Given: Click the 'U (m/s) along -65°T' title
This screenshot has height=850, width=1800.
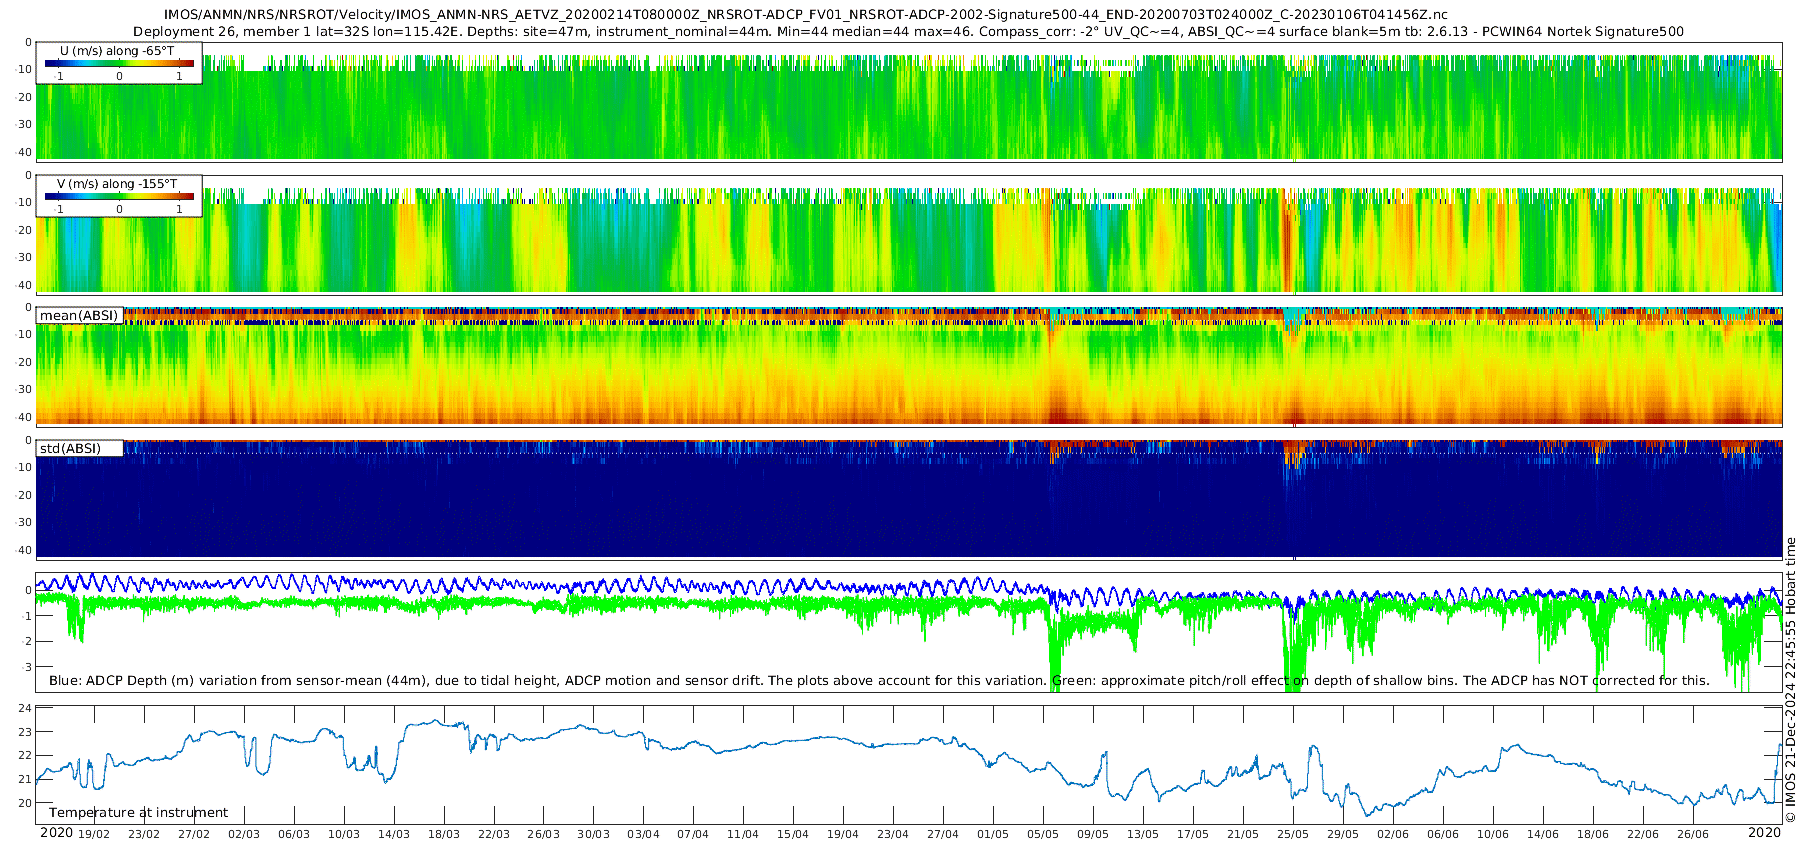Looking at the screenshot, I should pos(117,51).
